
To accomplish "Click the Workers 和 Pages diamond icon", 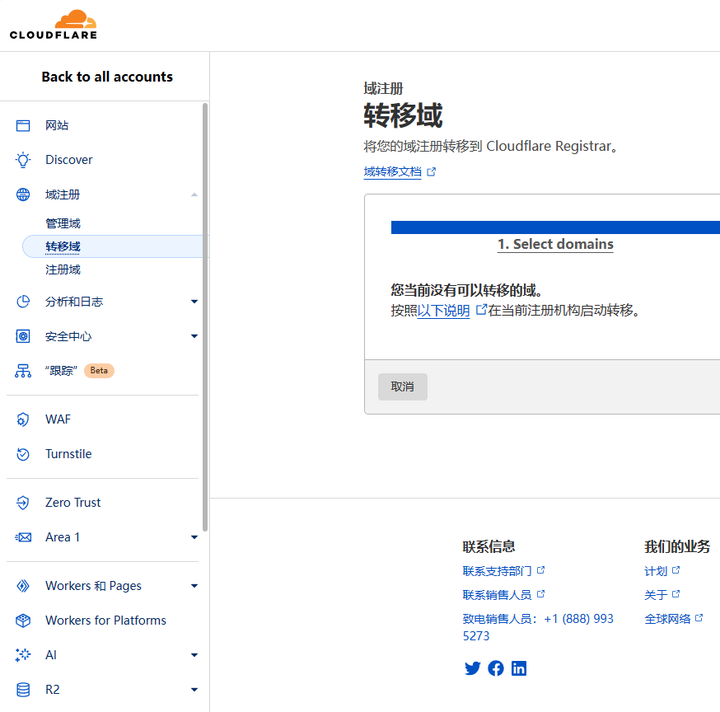I will (23, 586).
